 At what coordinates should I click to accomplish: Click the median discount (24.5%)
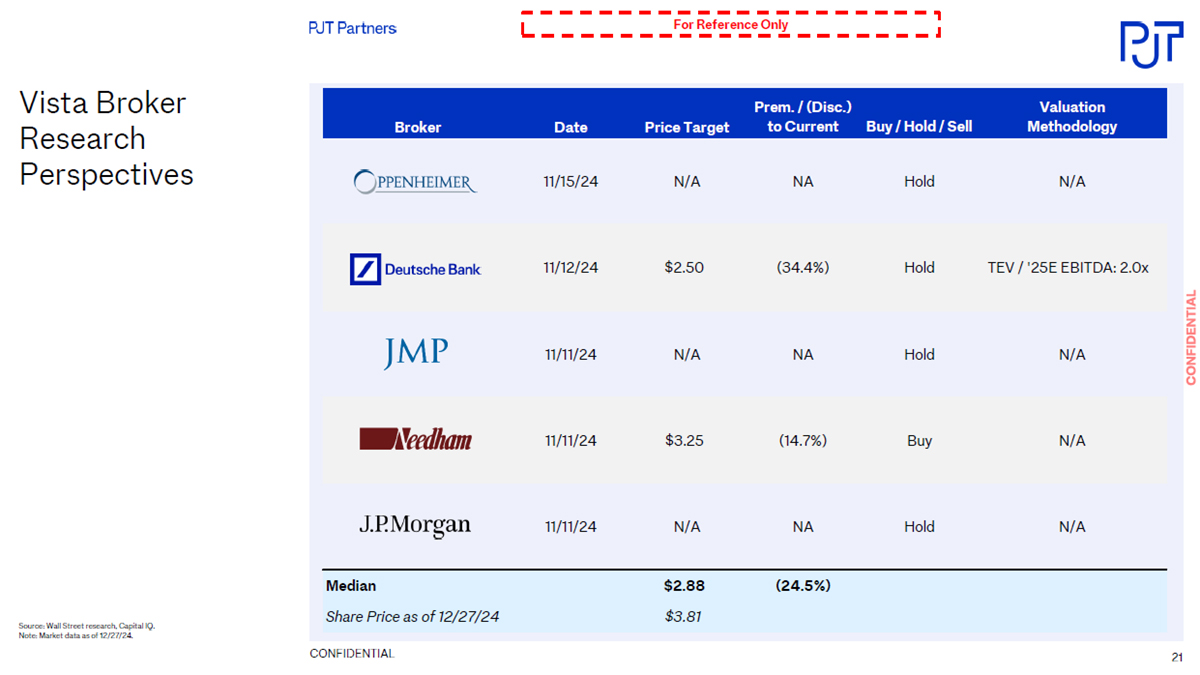click(803, 586)
